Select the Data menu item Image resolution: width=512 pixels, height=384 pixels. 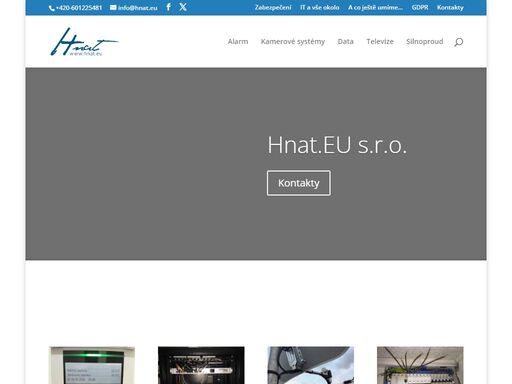click(x=345, y=41)
